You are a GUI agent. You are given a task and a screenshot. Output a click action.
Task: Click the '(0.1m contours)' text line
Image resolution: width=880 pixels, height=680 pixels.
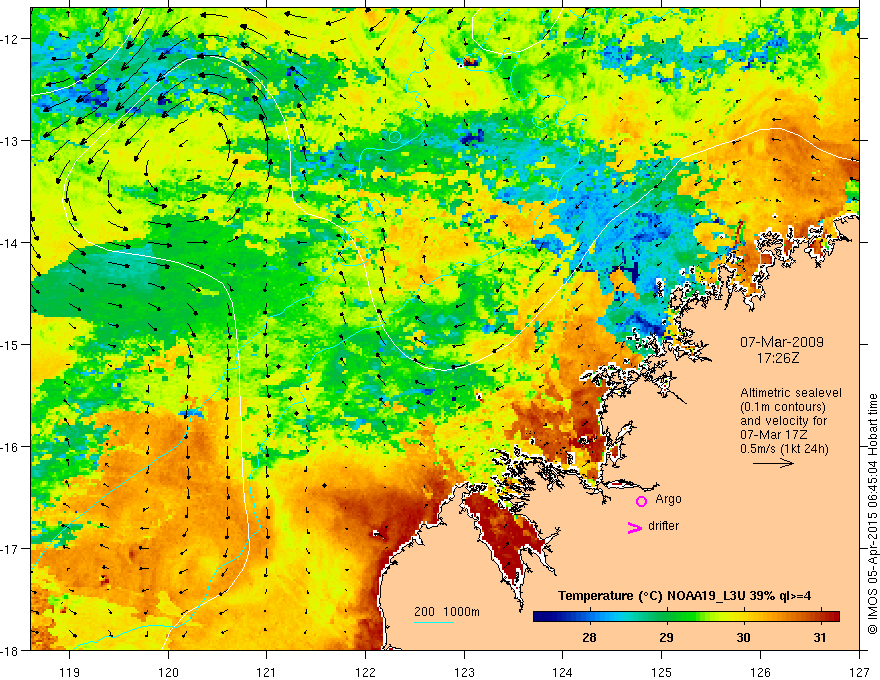tap(783, 407)
